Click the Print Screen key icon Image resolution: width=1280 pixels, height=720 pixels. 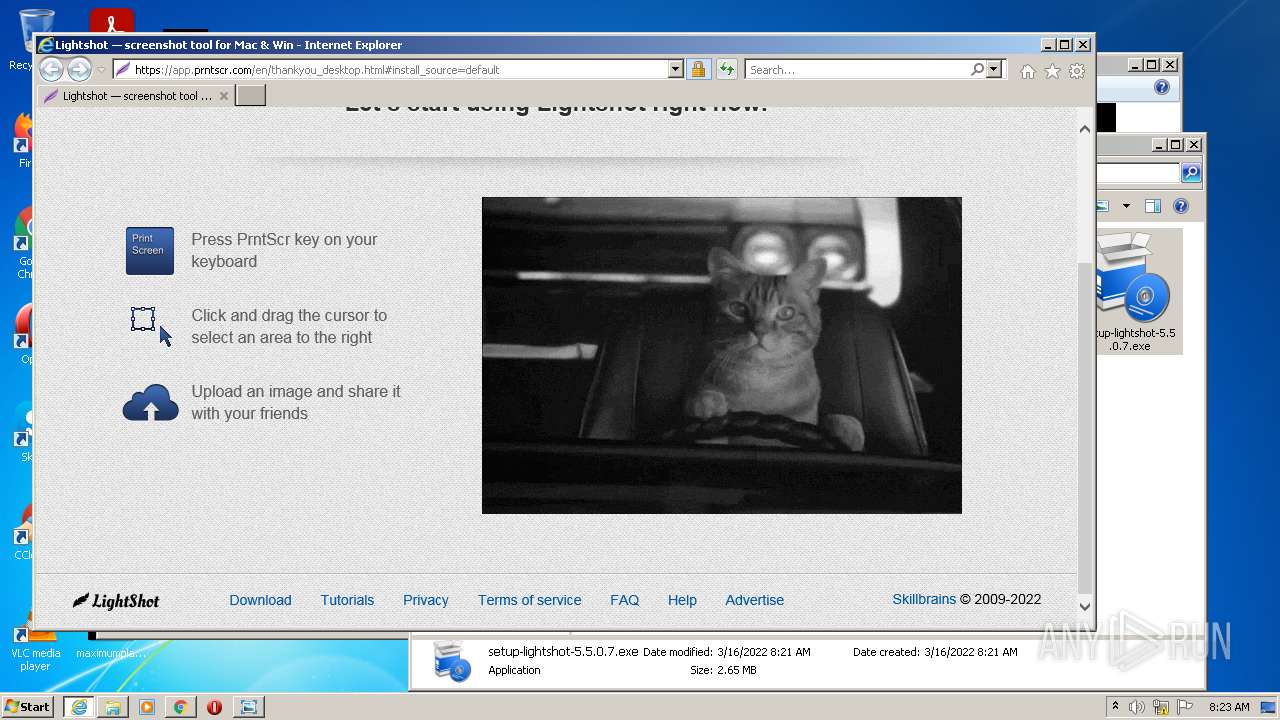tap(150, 250)
